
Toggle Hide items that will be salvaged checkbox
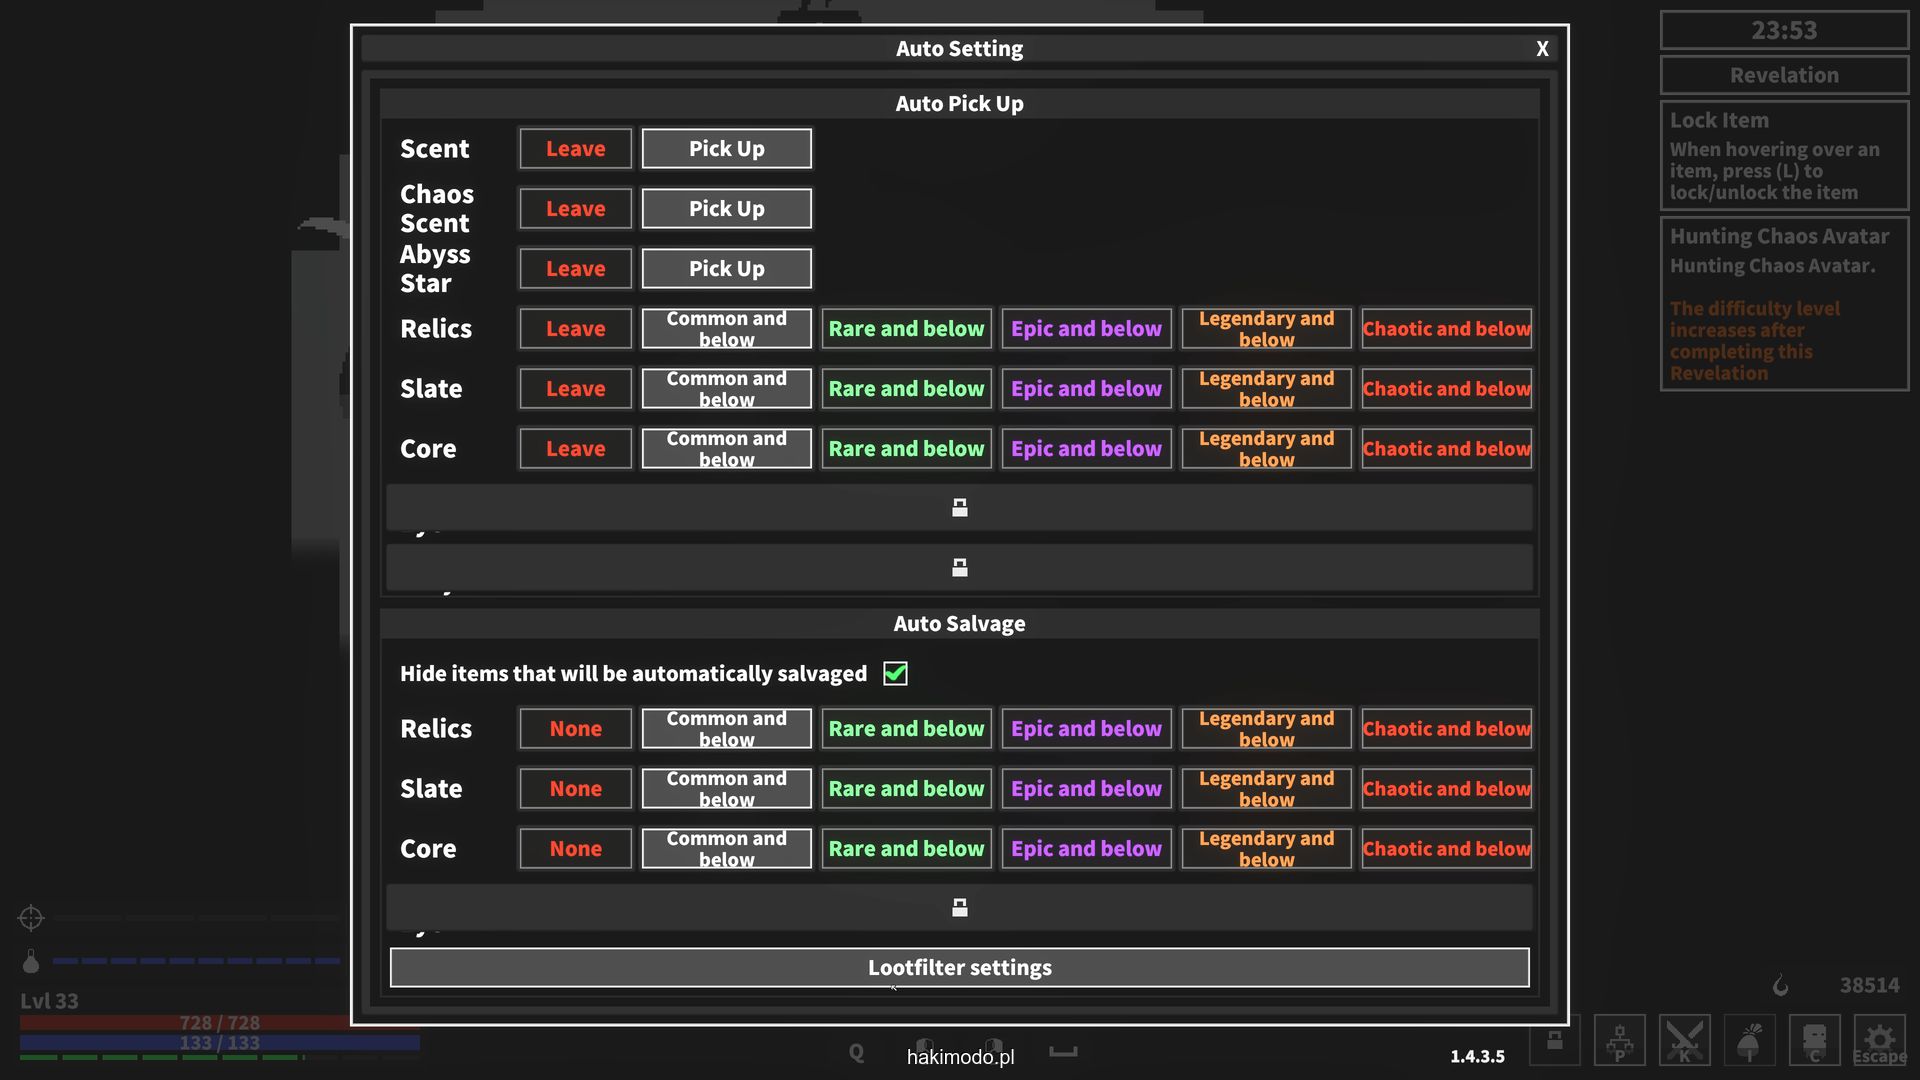point(895,674)
